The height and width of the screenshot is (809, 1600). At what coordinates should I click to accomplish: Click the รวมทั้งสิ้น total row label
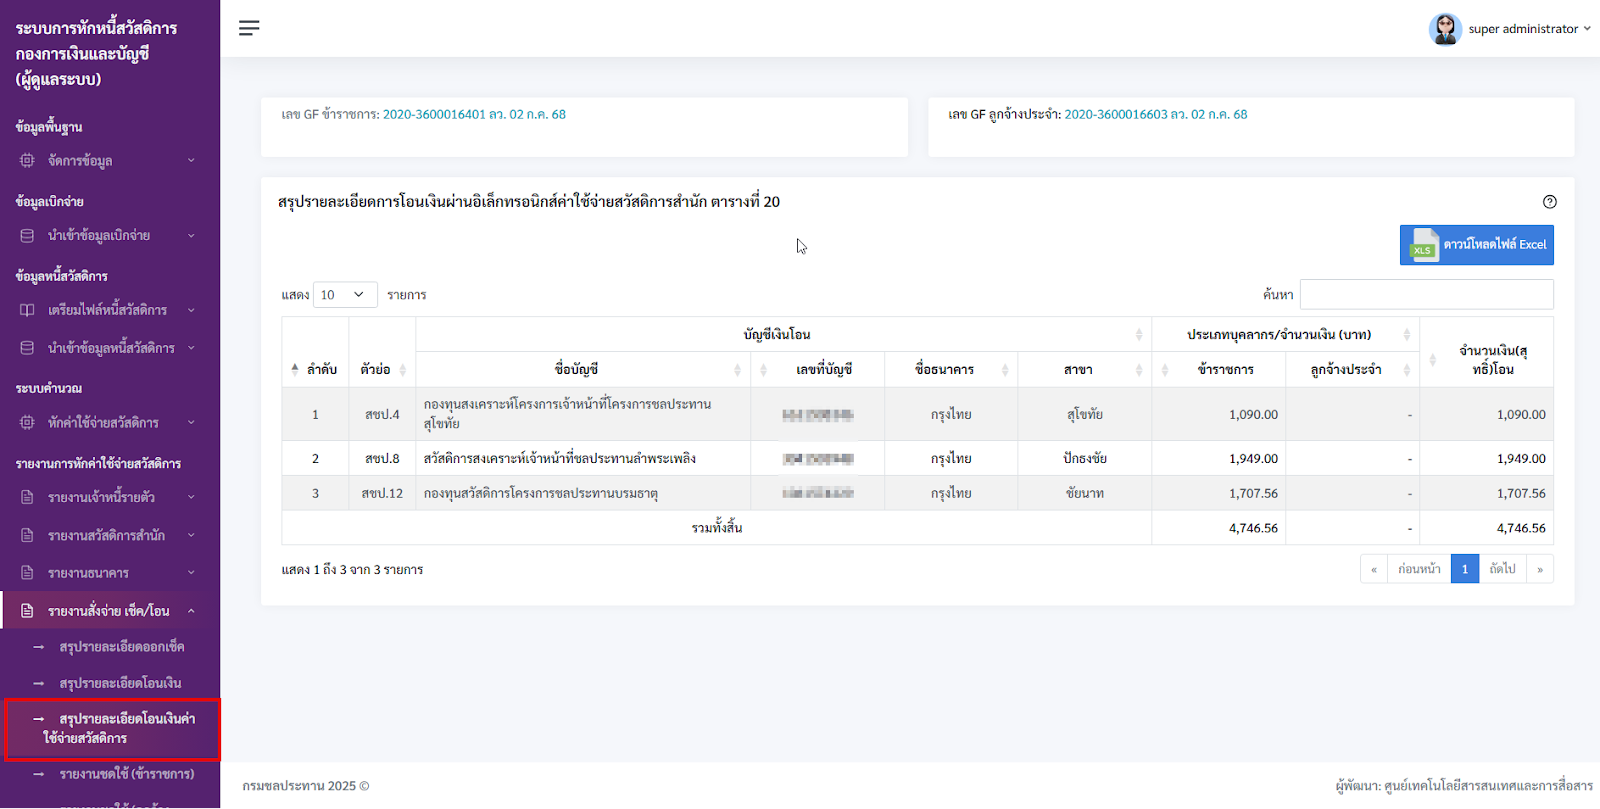717,528
